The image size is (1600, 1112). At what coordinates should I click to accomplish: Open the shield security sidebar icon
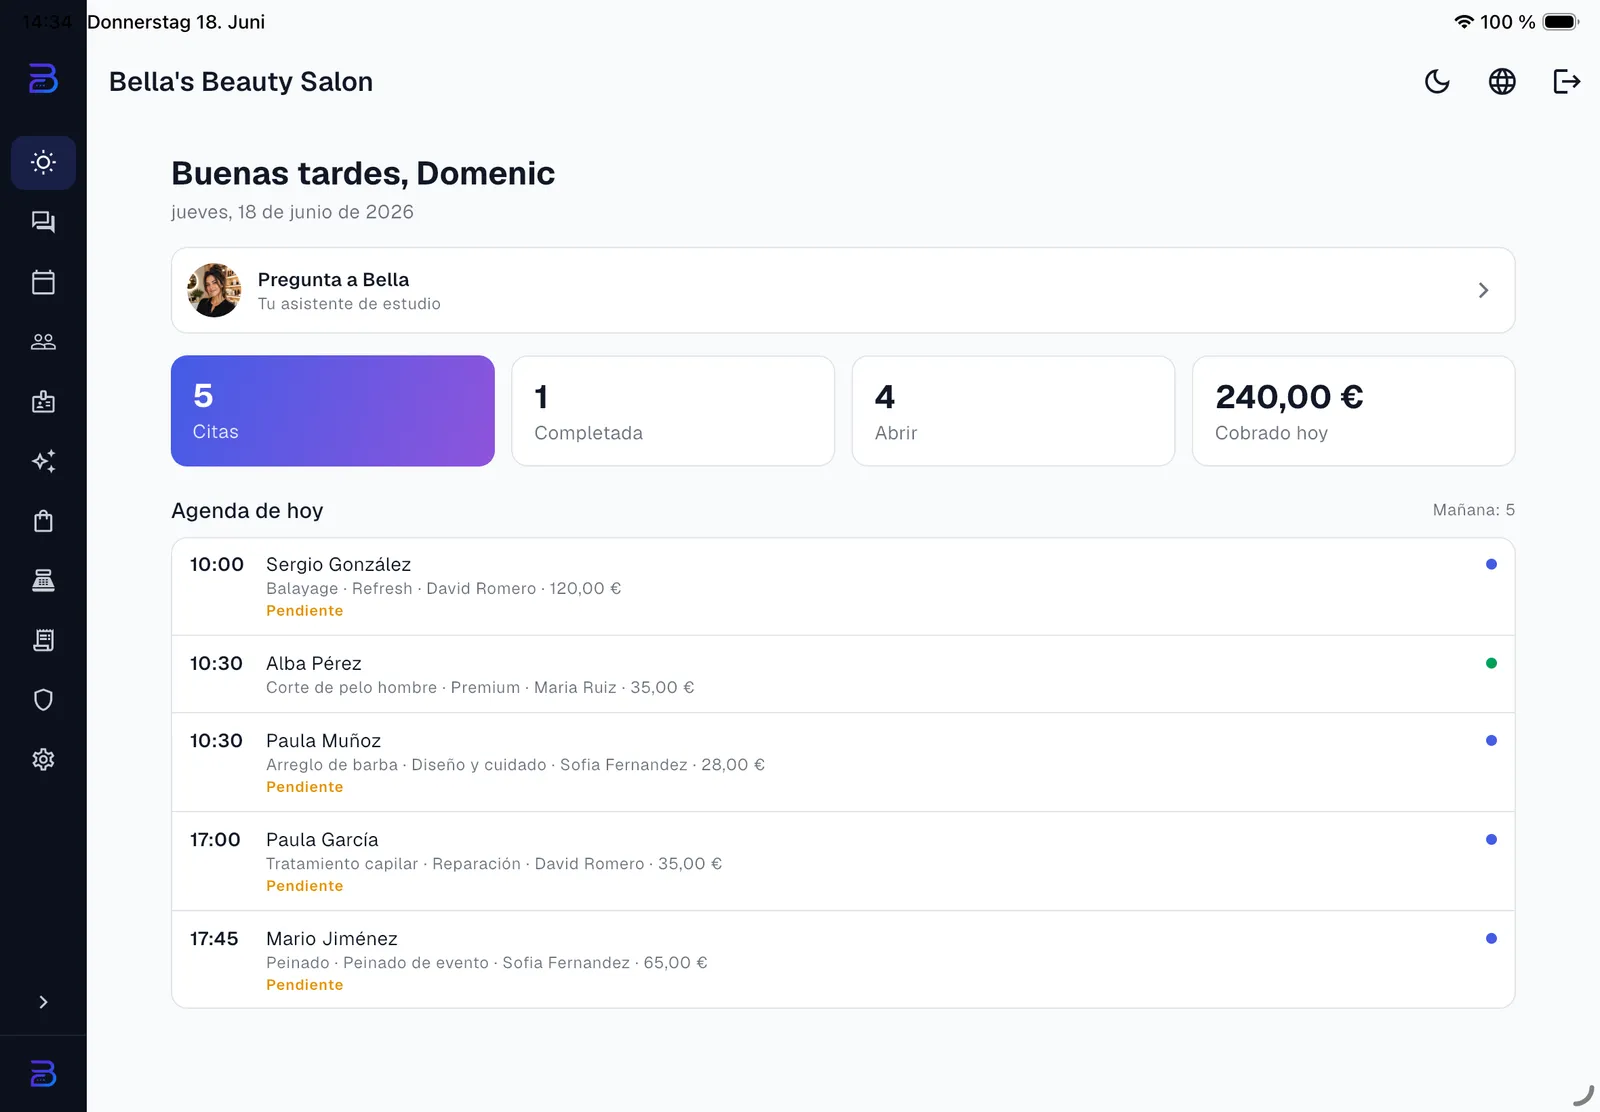pyautogui.click(x=43, y=700)
